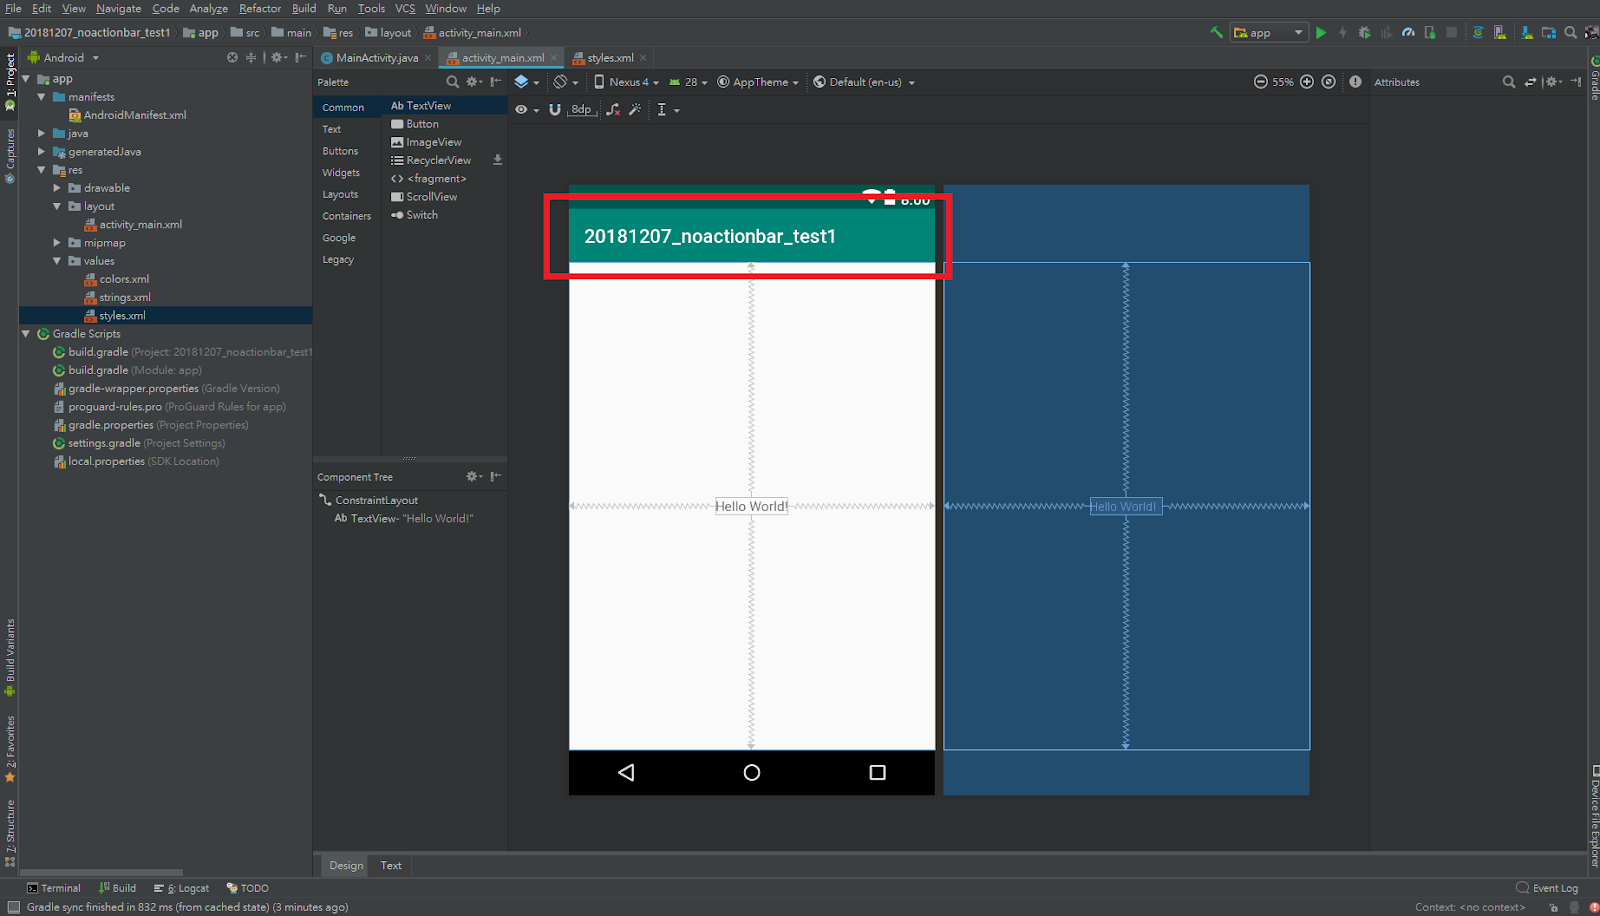Run the app with green play button
Image resolution: width=1600 pixels, height=916 pixels.
click(x=1321, y=32)
